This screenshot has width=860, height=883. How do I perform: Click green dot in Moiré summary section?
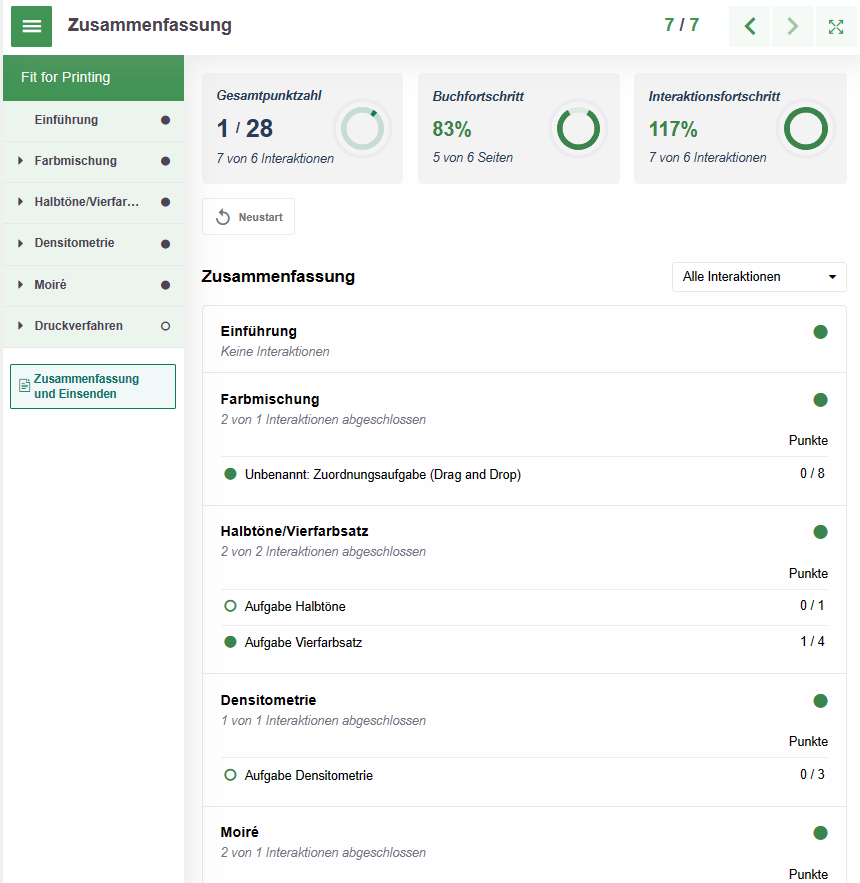coord(820,833)
